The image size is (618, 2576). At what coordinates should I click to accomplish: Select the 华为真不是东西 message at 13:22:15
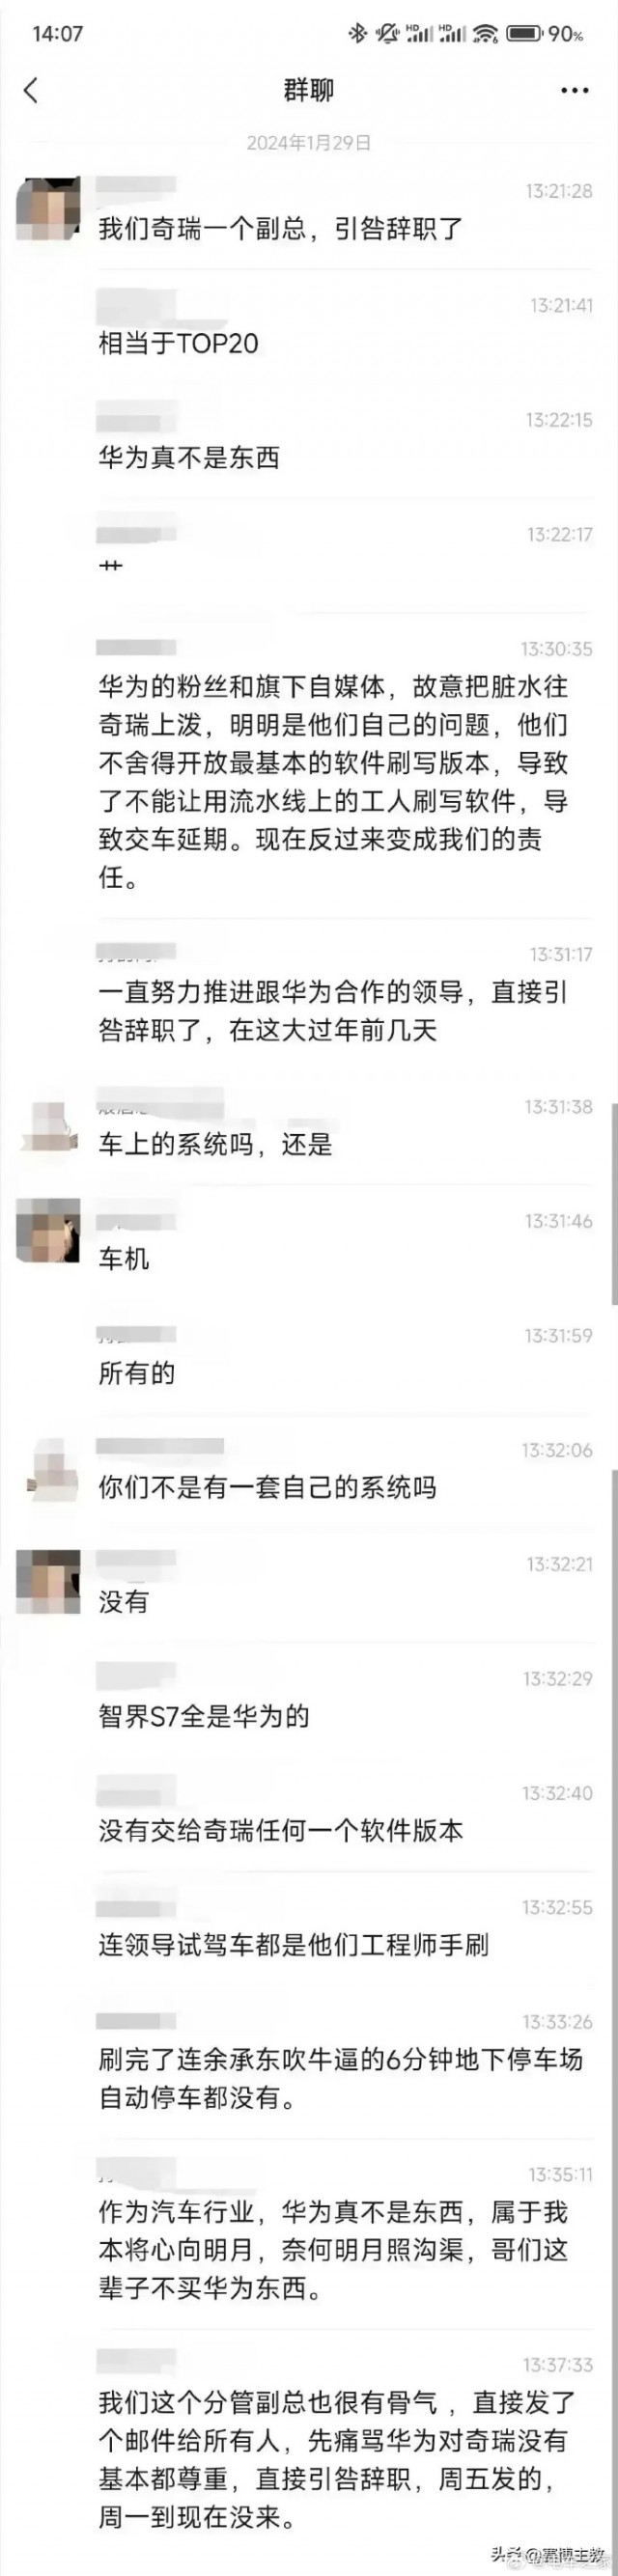pos(188,458)
